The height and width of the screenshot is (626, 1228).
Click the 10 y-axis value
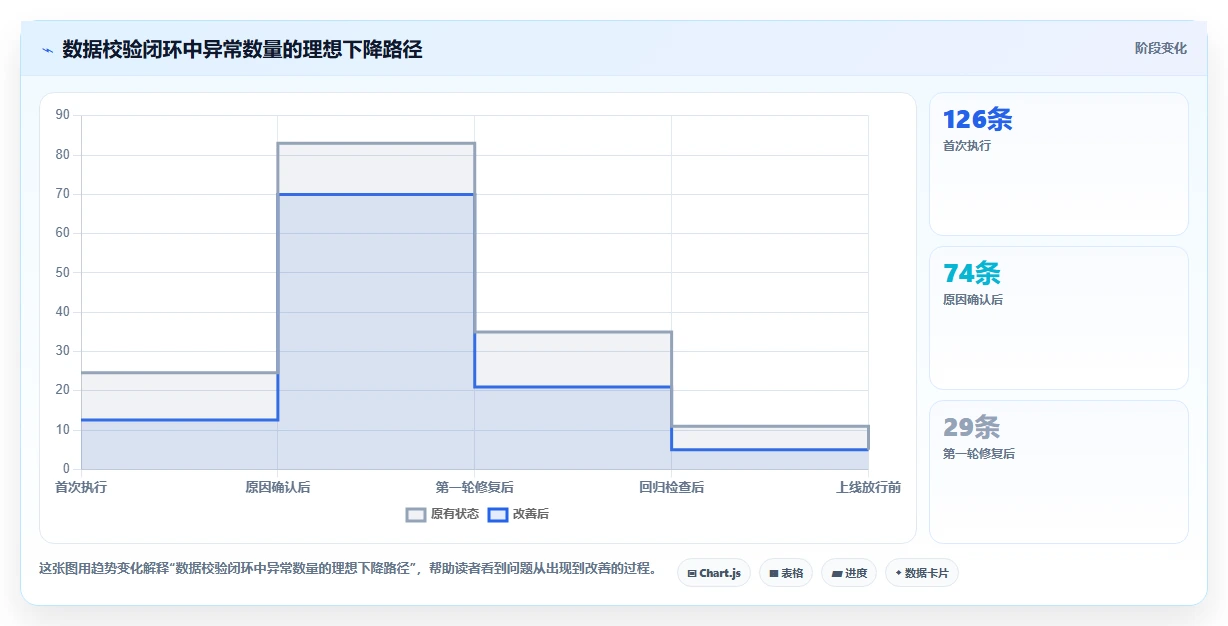click(63, 429)
